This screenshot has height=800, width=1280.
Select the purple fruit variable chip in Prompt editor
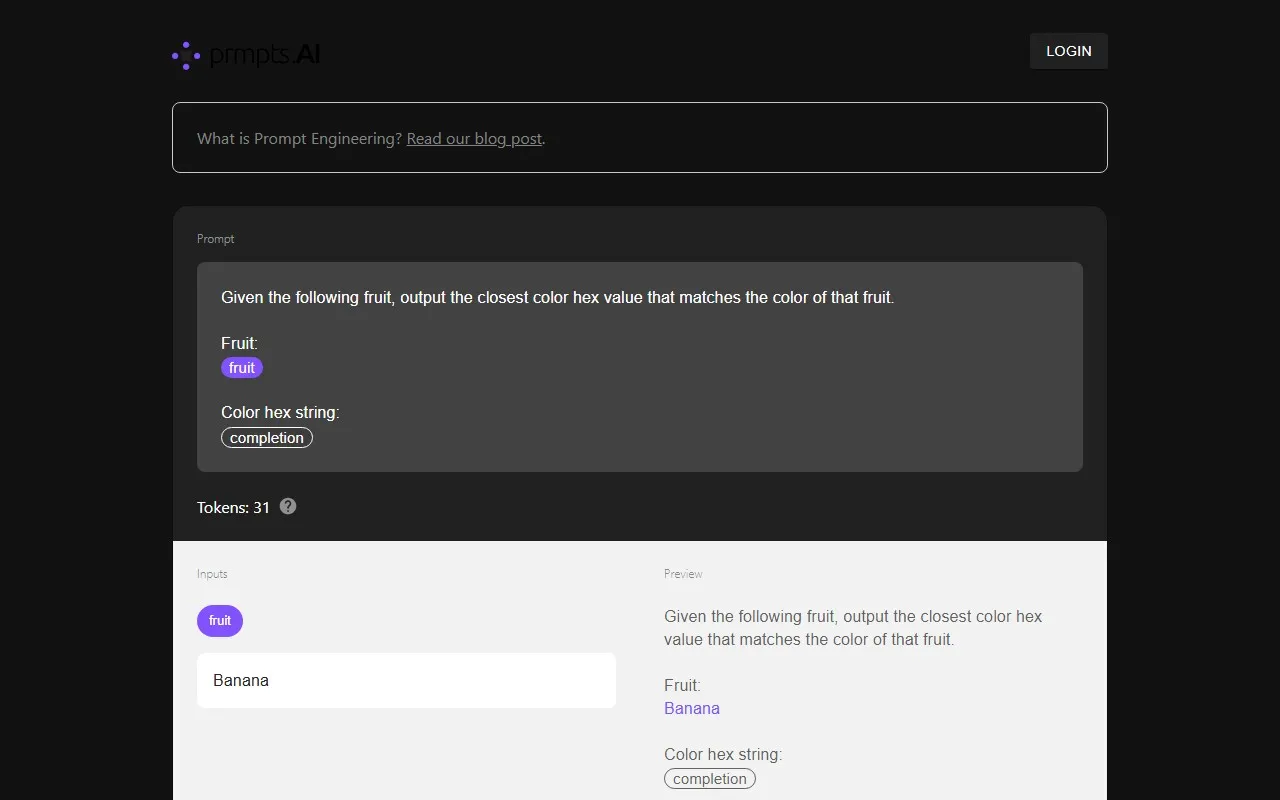(242, 368)
